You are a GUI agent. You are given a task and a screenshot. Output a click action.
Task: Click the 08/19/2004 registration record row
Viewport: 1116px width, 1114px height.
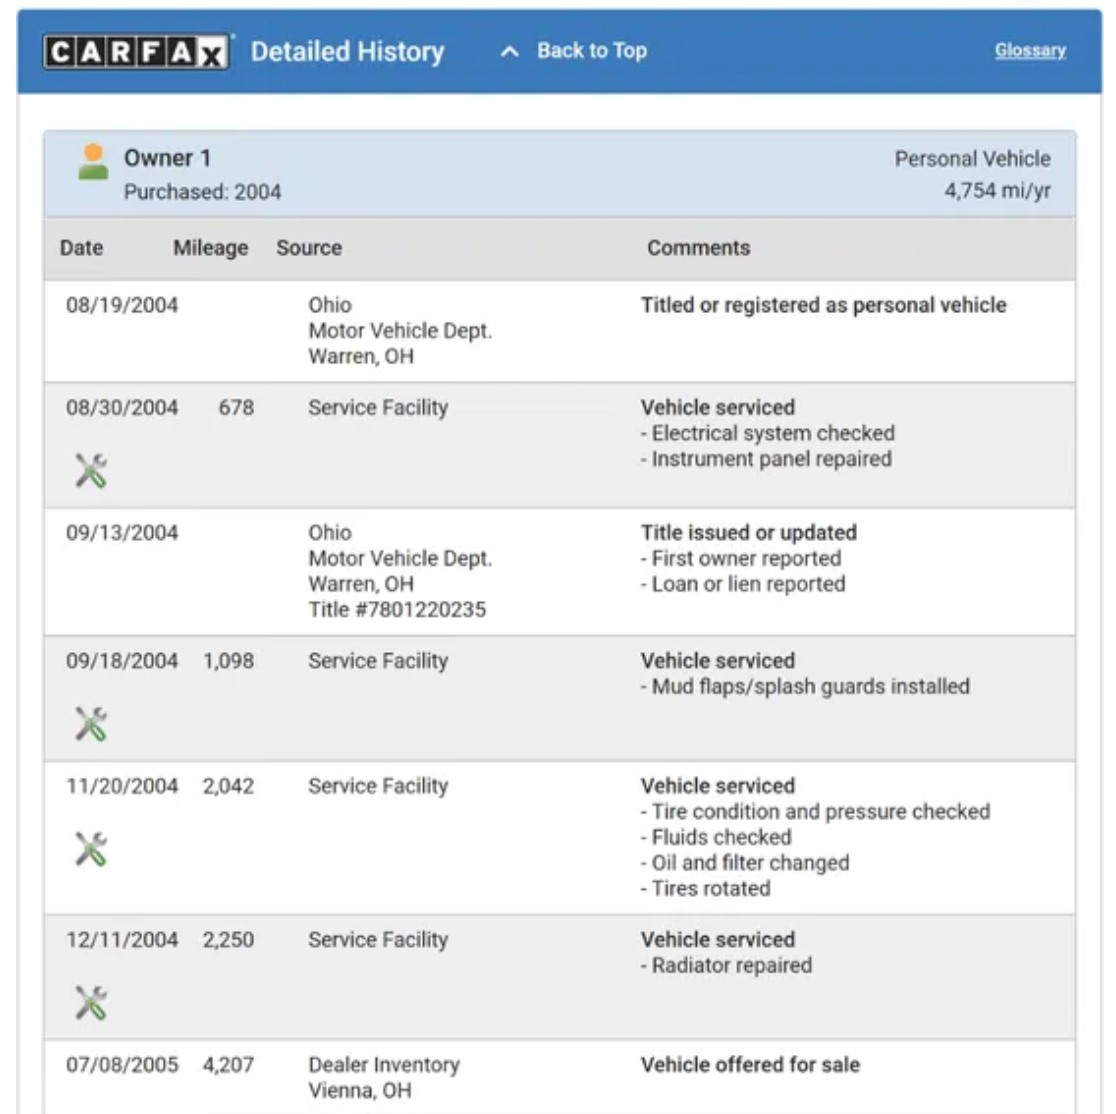pyautogui.click(x=559, y=331)
